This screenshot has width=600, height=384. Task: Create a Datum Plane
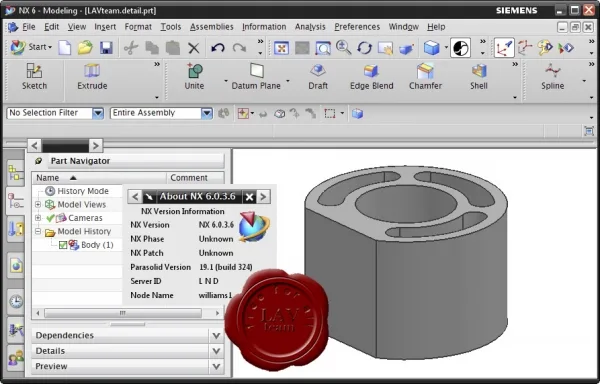[x=256, y=76]
